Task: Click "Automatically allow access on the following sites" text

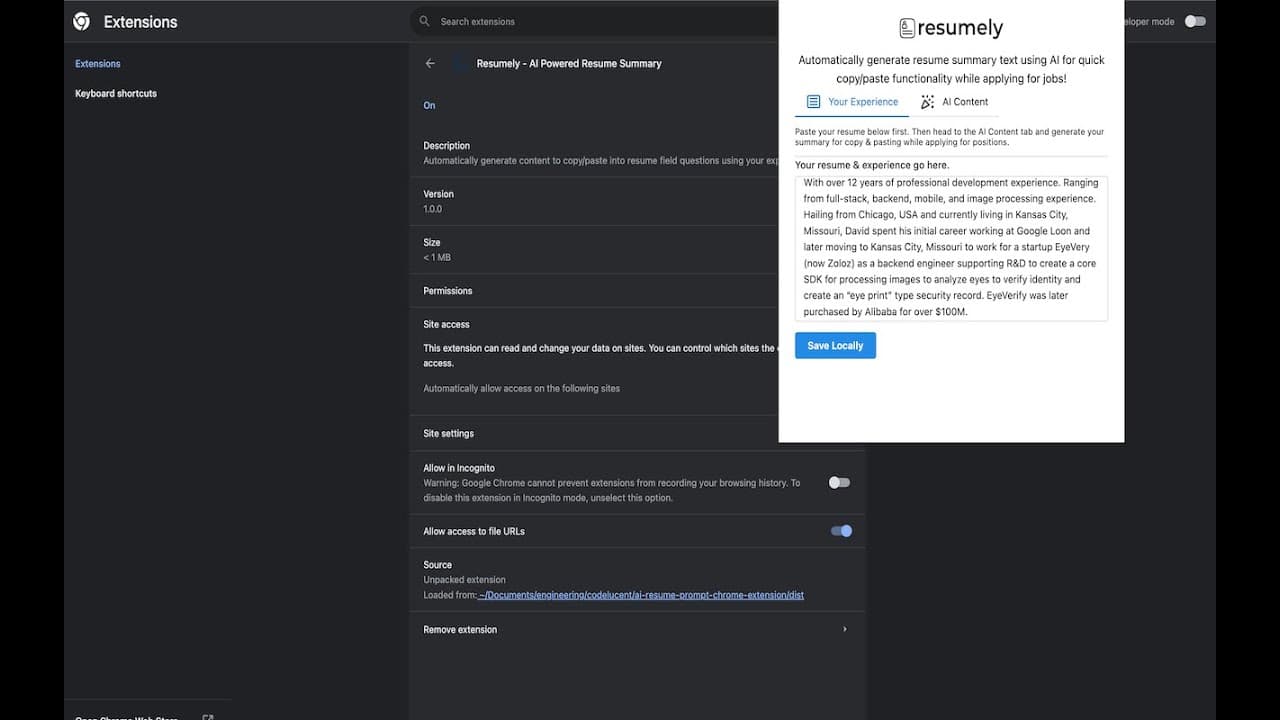Action: pos(521,388)
